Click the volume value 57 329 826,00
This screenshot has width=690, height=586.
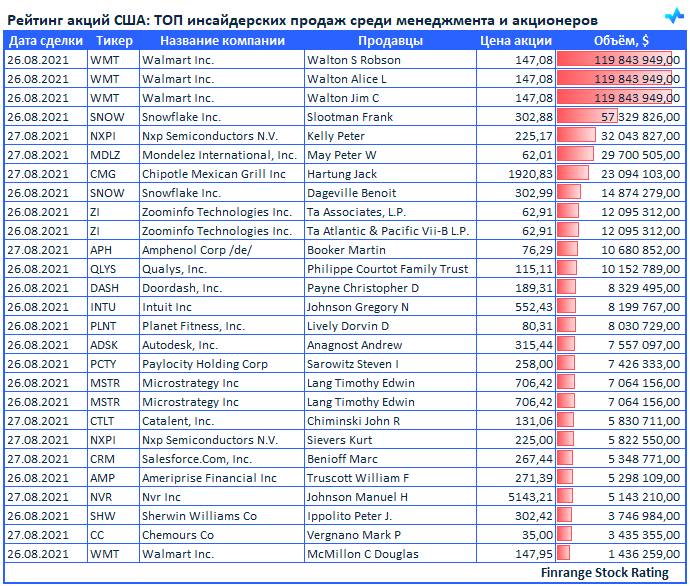point(640,117)
